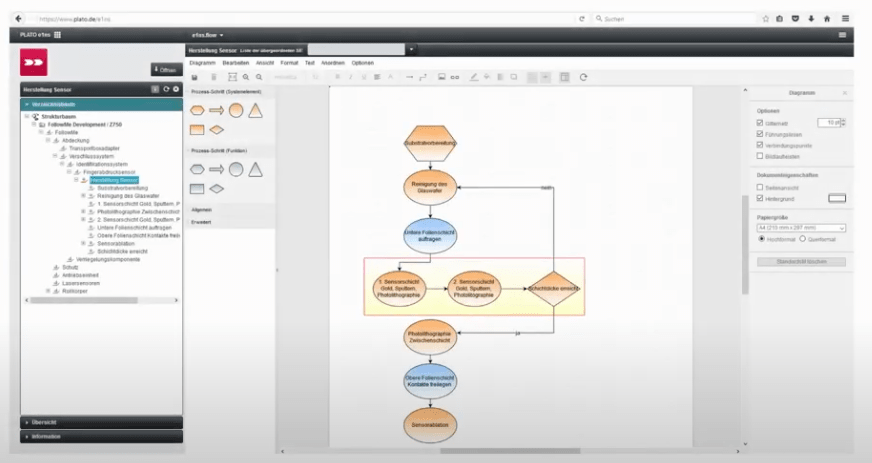
Task: Enable the Bildlaufleisten checkbox
Action: tap(760, 156)
